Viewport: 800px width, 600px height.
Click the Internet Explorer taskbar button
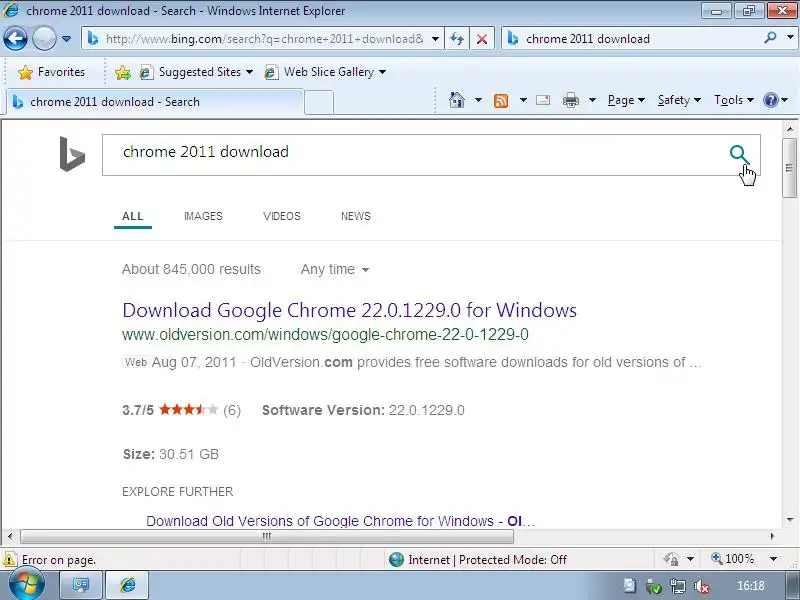pyautogui.click(x=128, y=585)
